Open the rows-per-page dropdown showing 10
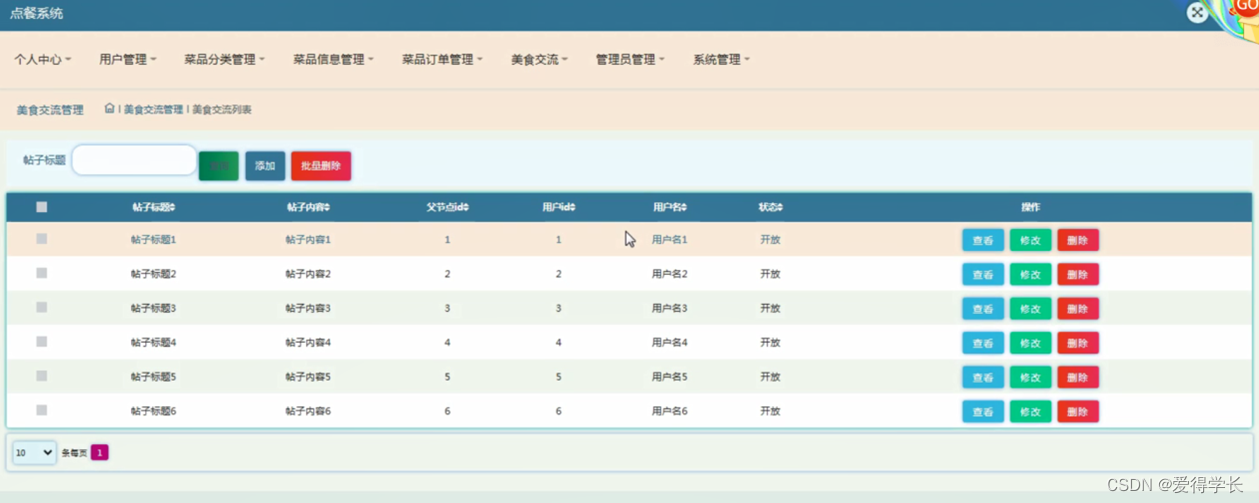The image size is (1259, 503). 34,453
